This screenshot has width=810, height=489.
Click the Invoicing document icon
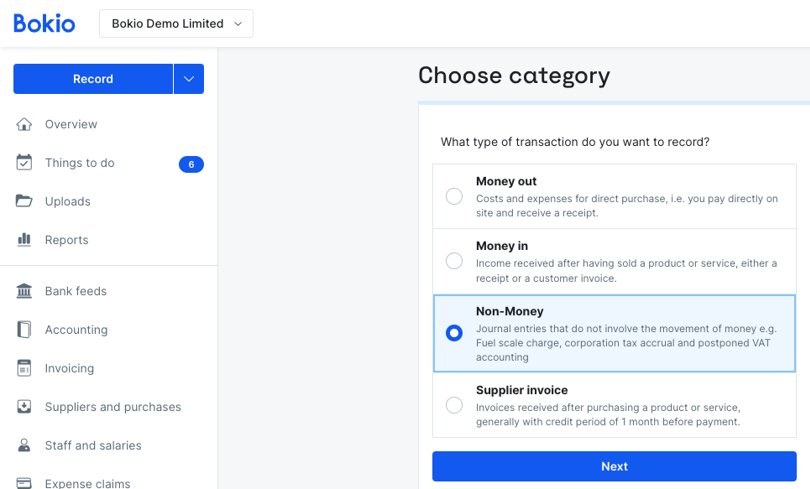[x=24, y=368]
